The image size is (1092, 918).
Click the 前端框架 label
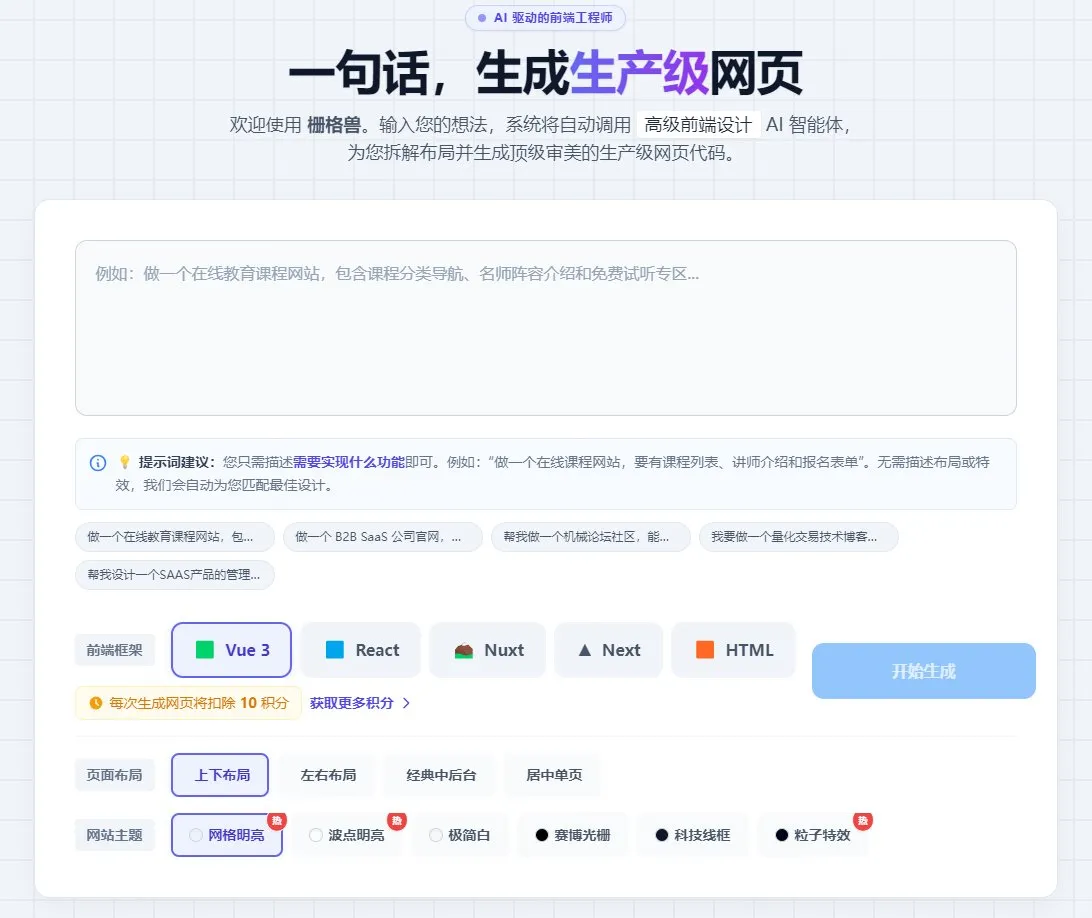(114, 650)
